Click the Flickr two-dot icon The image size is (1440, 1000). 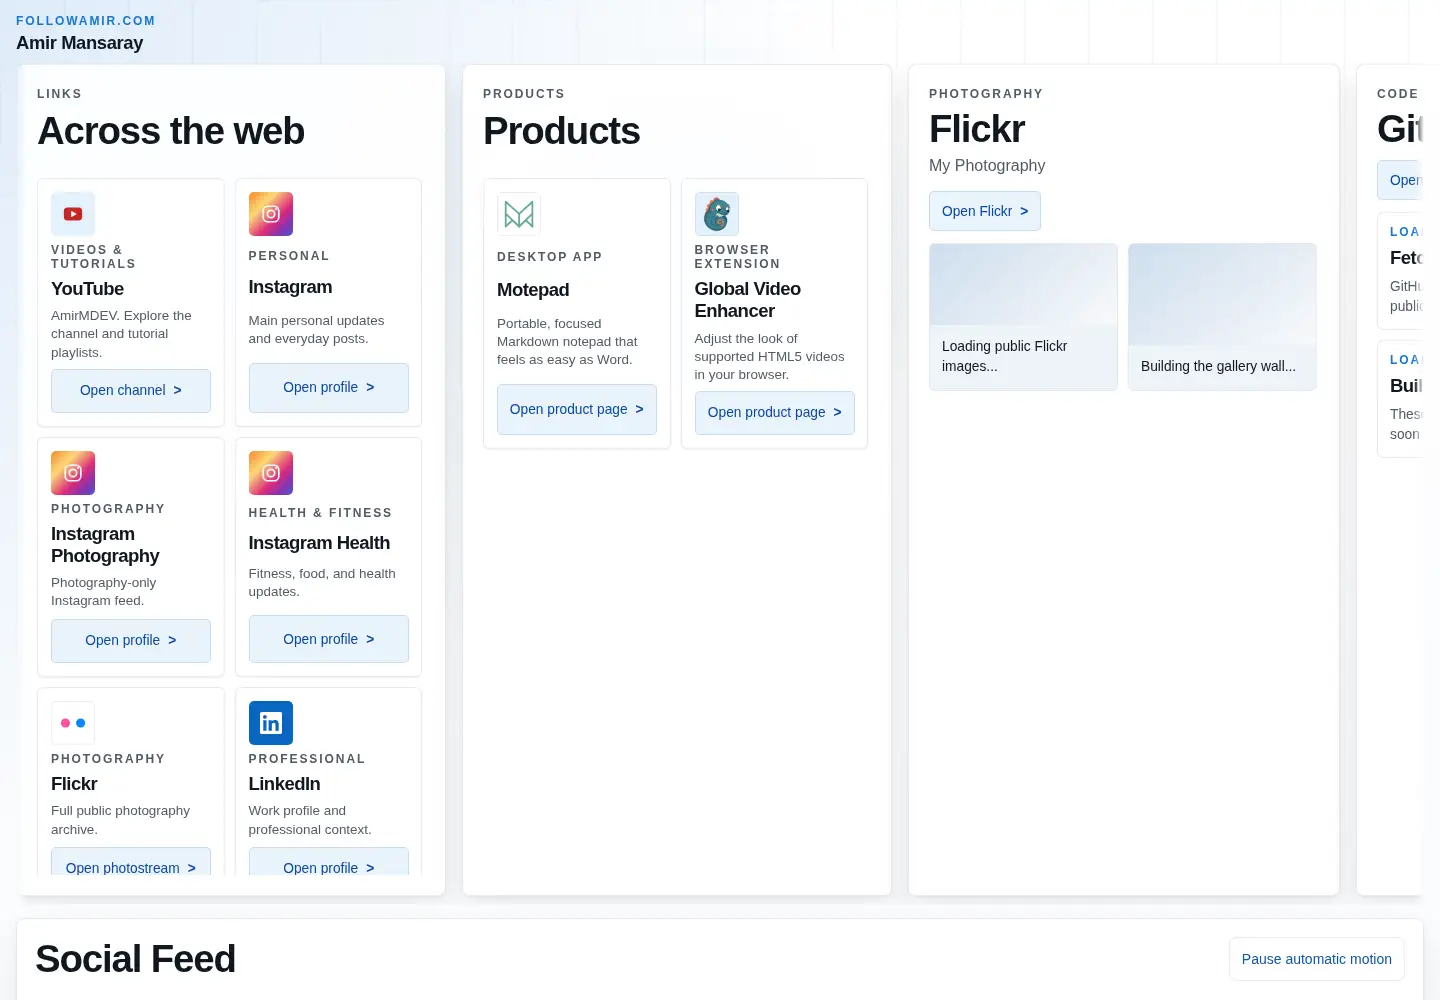pos(73,723)
